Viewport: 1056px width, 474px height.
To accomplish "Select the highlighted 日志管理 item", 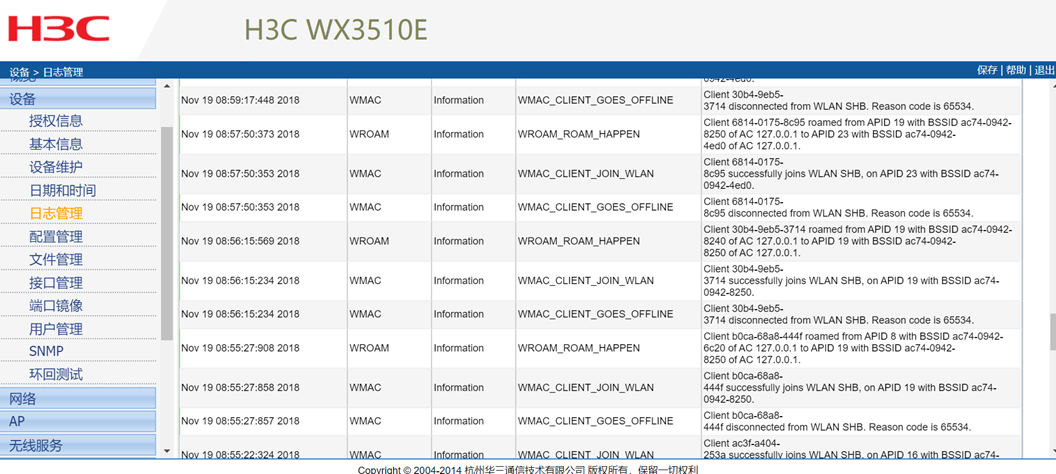I will coord(56,213).
